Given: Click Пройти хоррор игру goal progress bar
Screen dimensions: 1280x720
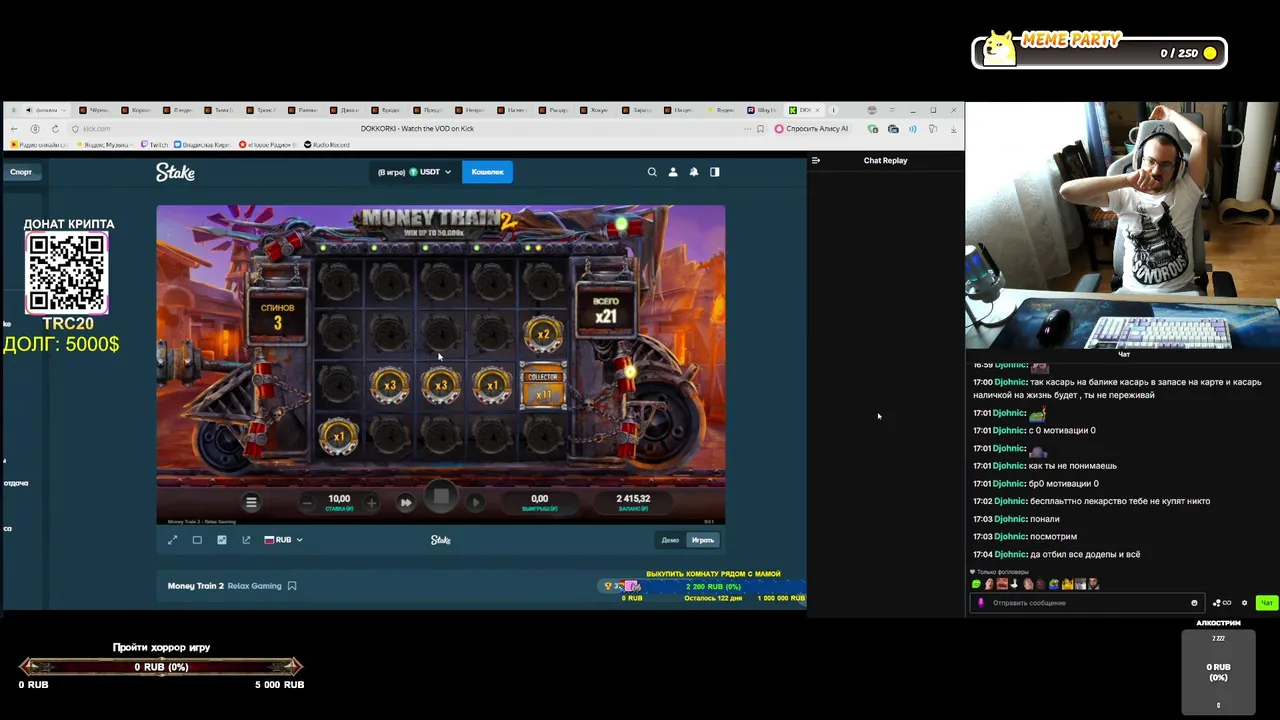Looking at the screenshot, I should (161, 667).
